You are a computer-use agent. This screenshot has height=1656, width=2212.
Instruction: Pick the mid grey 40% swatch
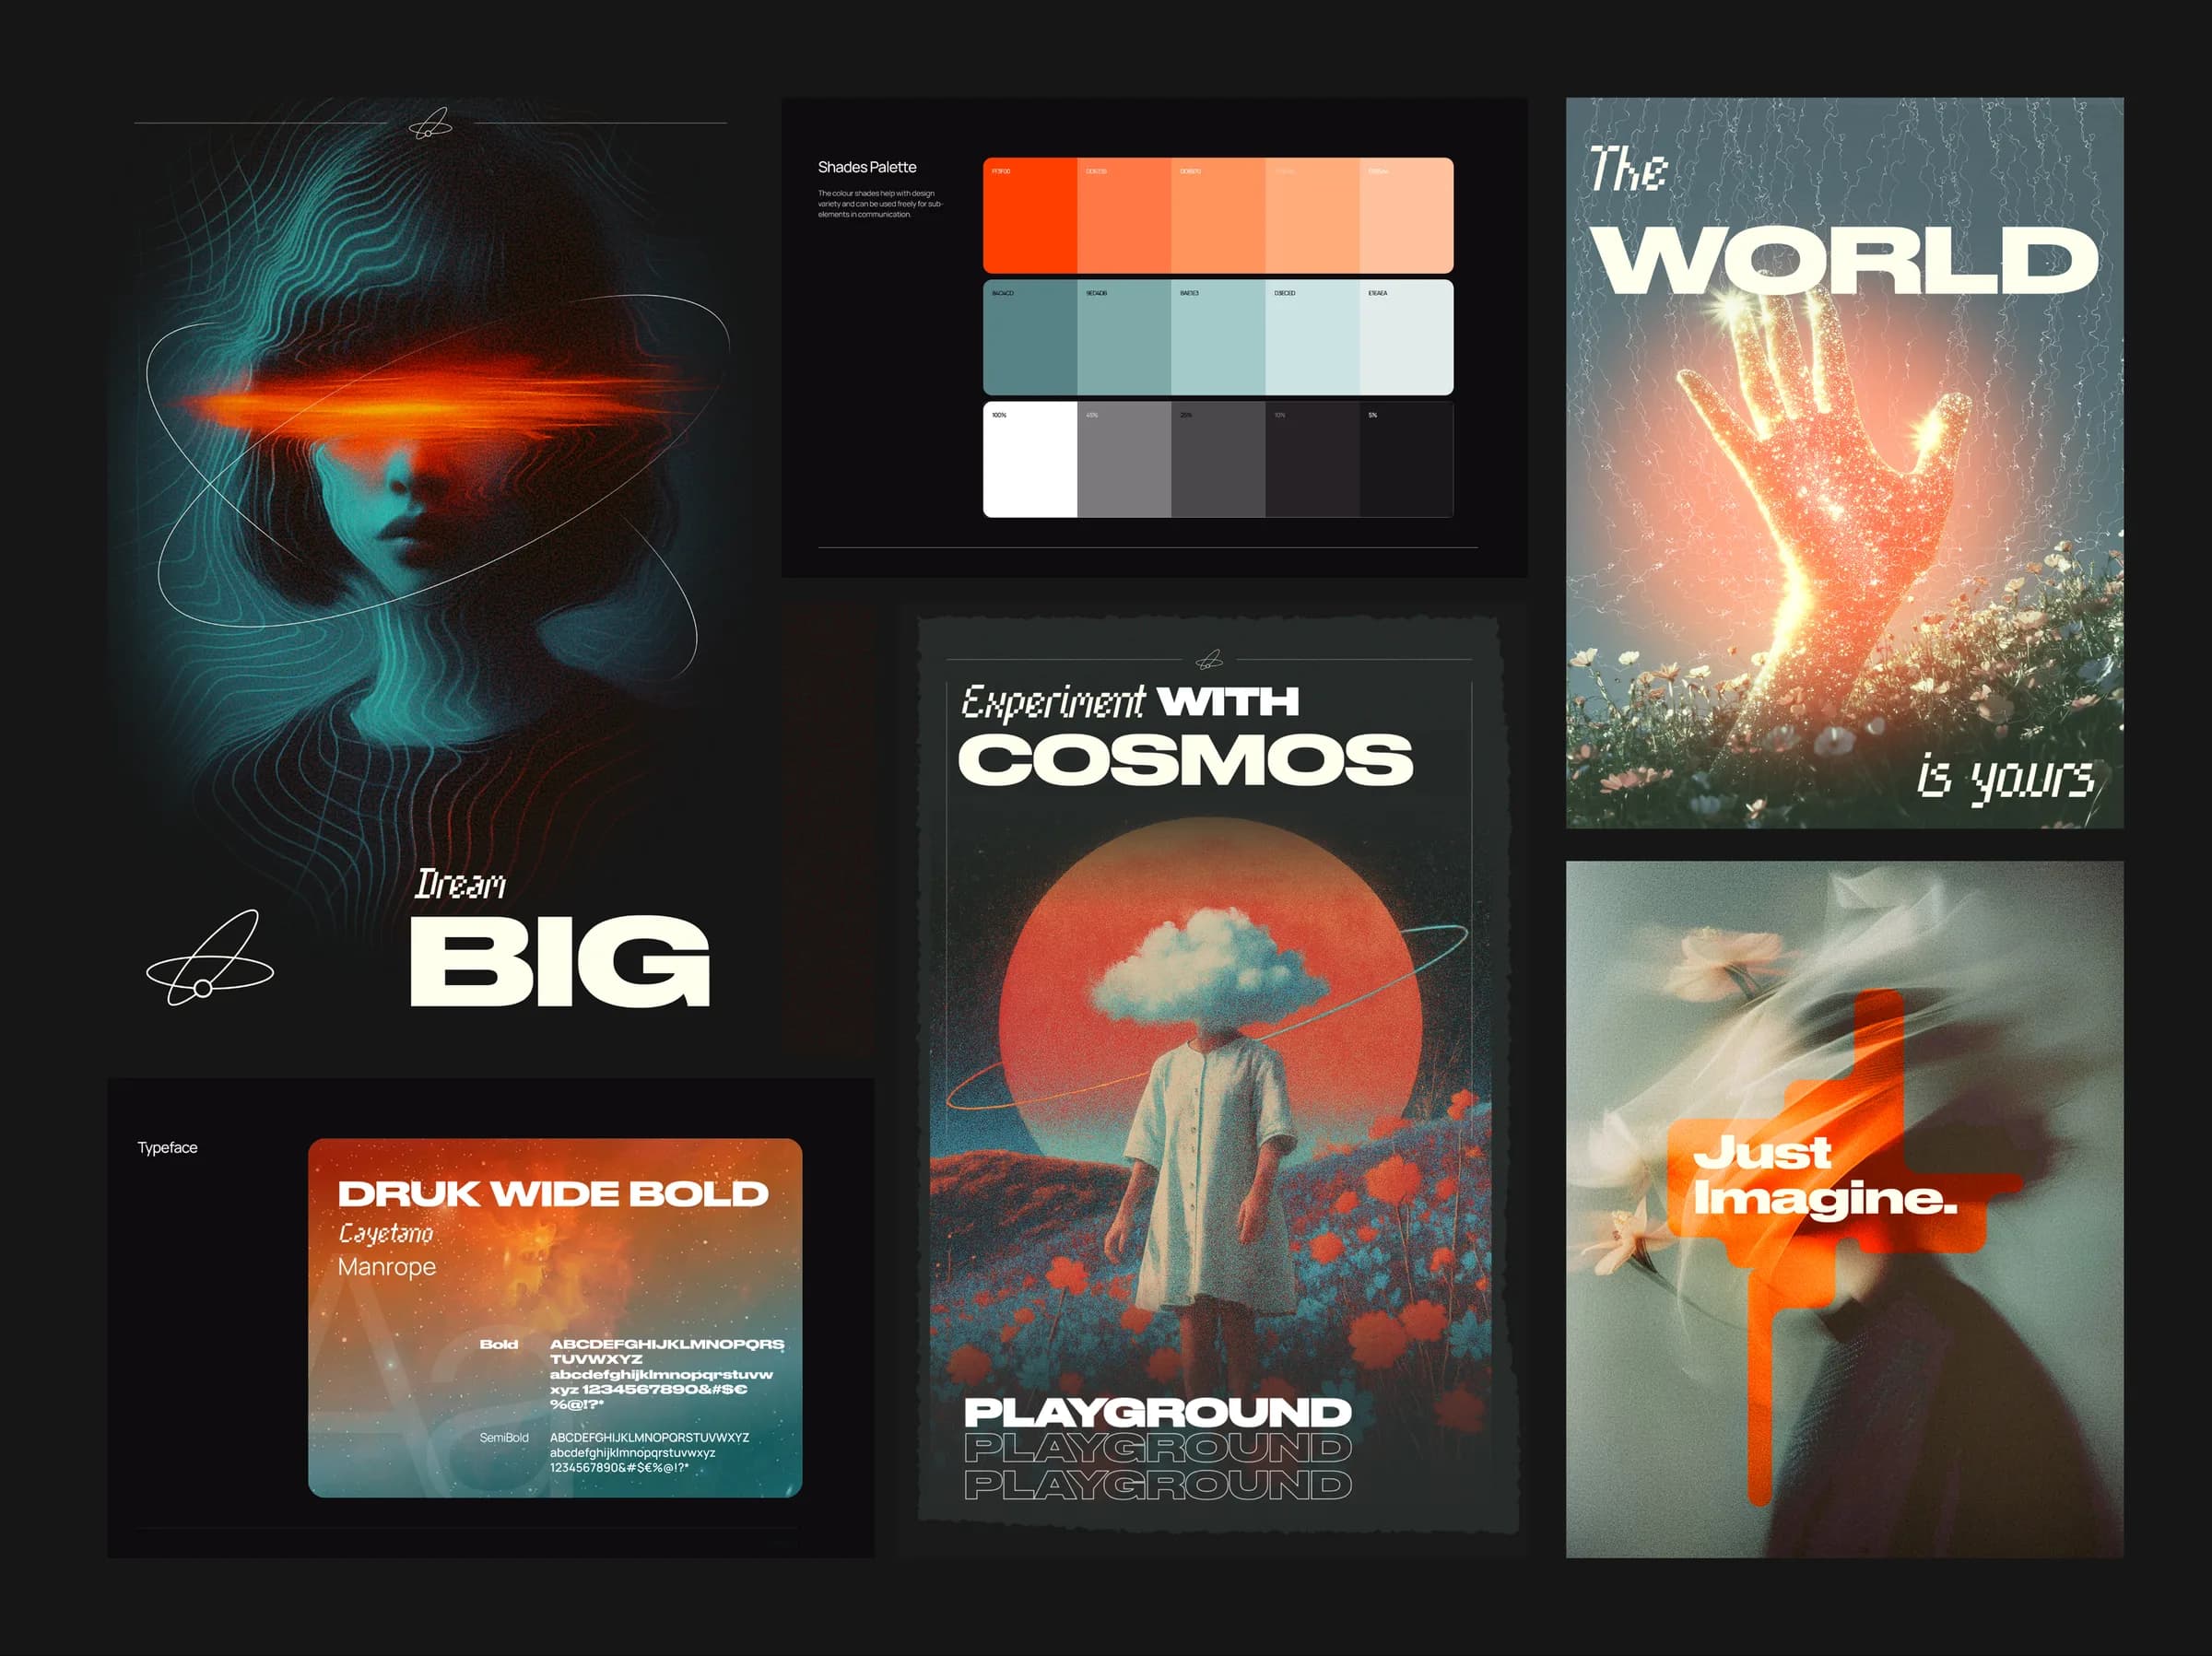[1124, 459]
